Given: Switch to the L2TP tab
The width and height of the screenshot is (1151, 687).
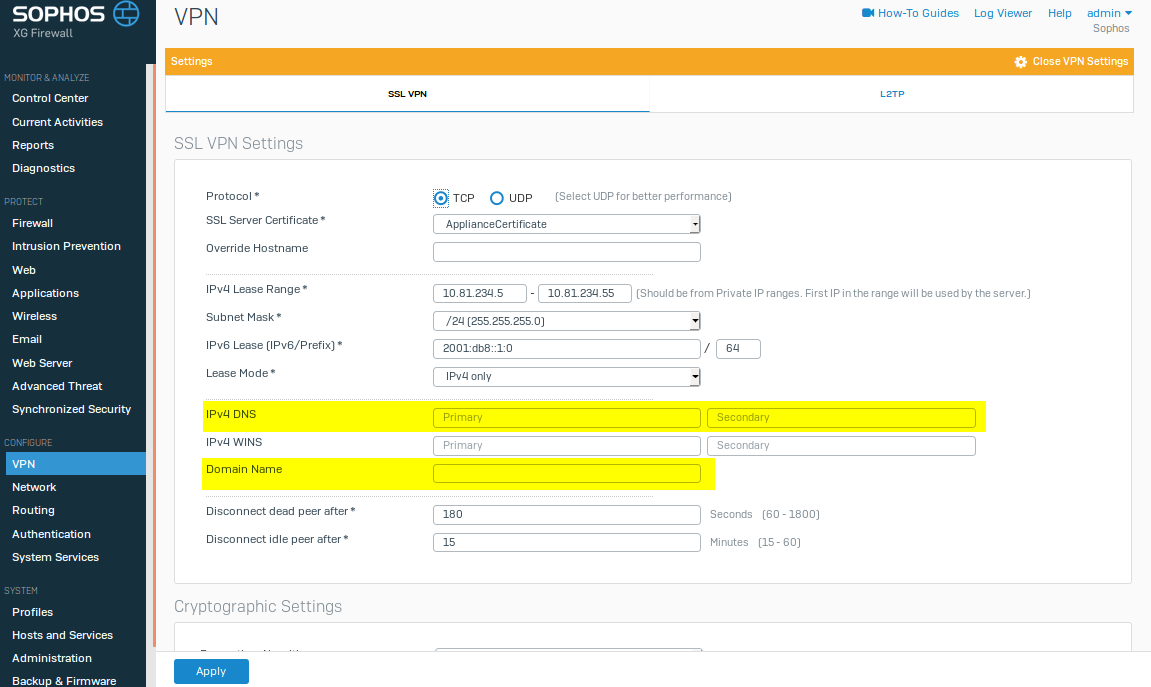Looking at the screenshot, I should (x=892, y=94).
